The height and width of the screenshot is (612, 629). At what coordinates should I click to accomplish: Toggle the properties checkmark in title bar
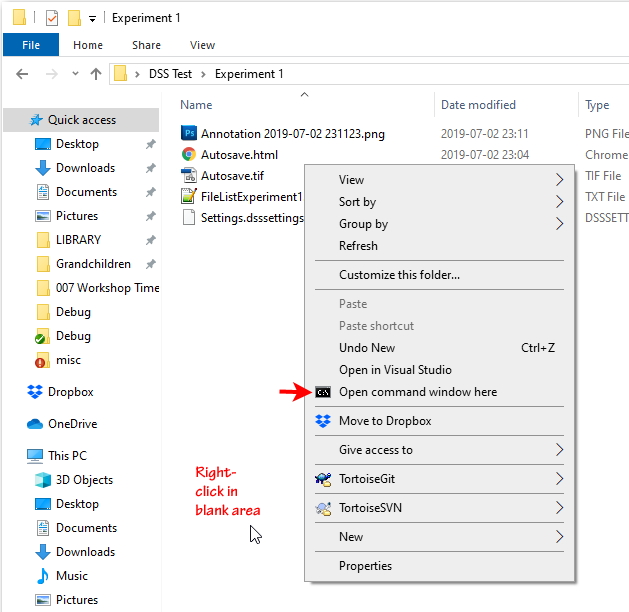52,18
